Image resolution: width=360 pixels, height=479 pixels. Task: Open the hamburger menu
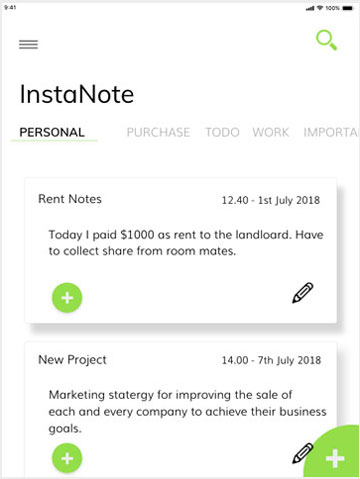[28, 44]
